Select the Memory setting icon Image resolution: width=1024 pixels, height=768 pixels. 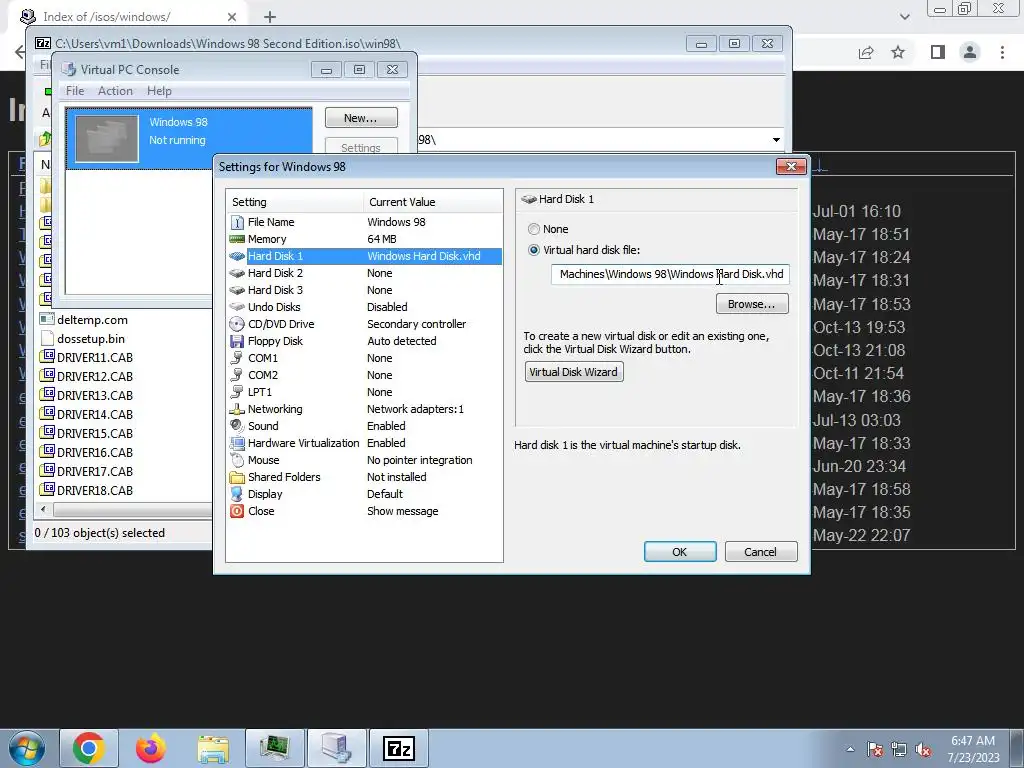237,239
